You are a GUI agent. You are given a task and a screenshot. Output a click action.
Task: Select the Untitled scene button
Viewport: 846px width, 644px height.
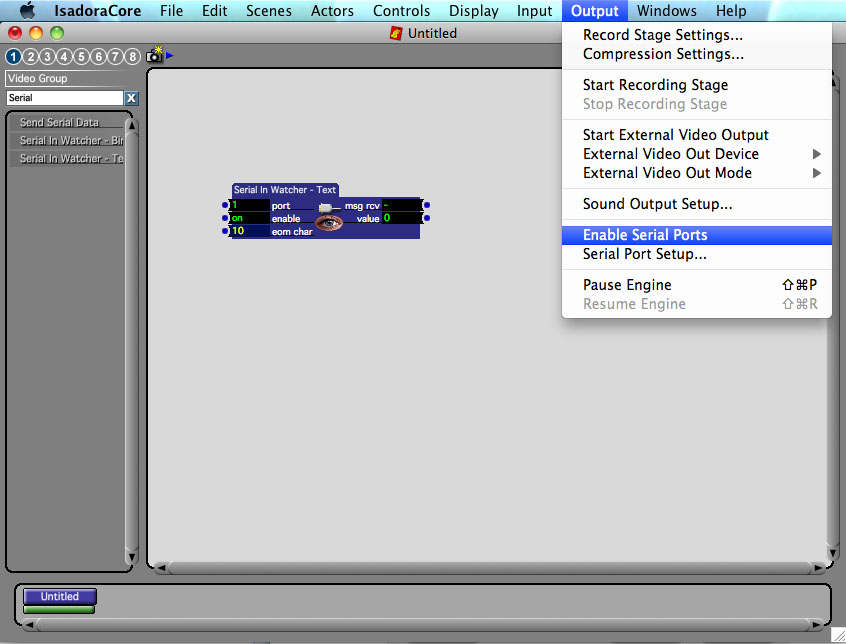pos(60,596)
